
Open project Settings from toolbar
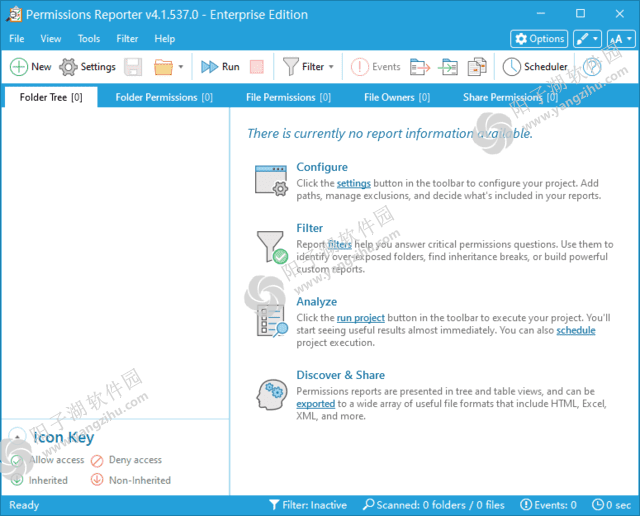click(87, 67)
